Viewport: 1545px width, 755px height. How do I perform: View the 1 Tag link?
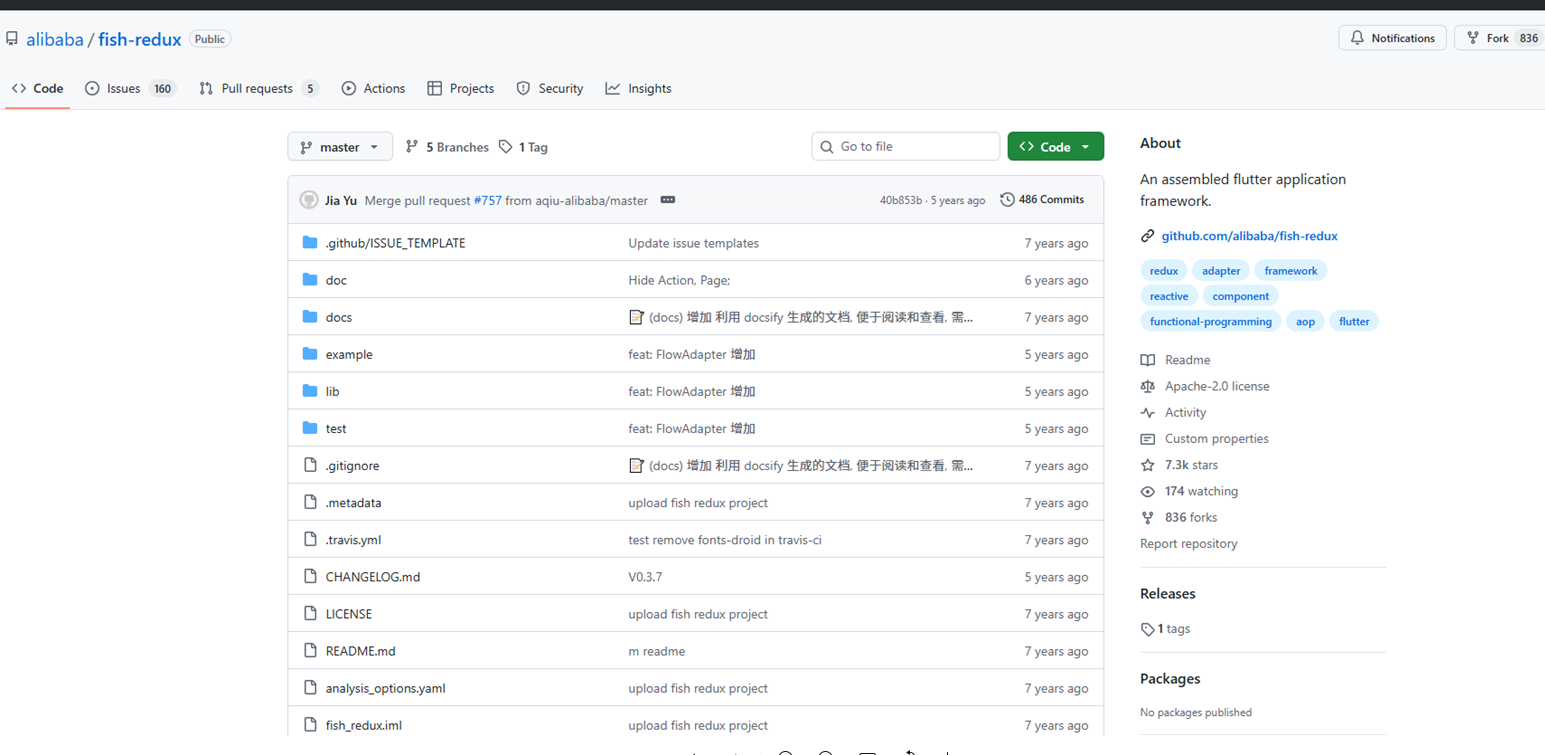click(x=523, y=147)
